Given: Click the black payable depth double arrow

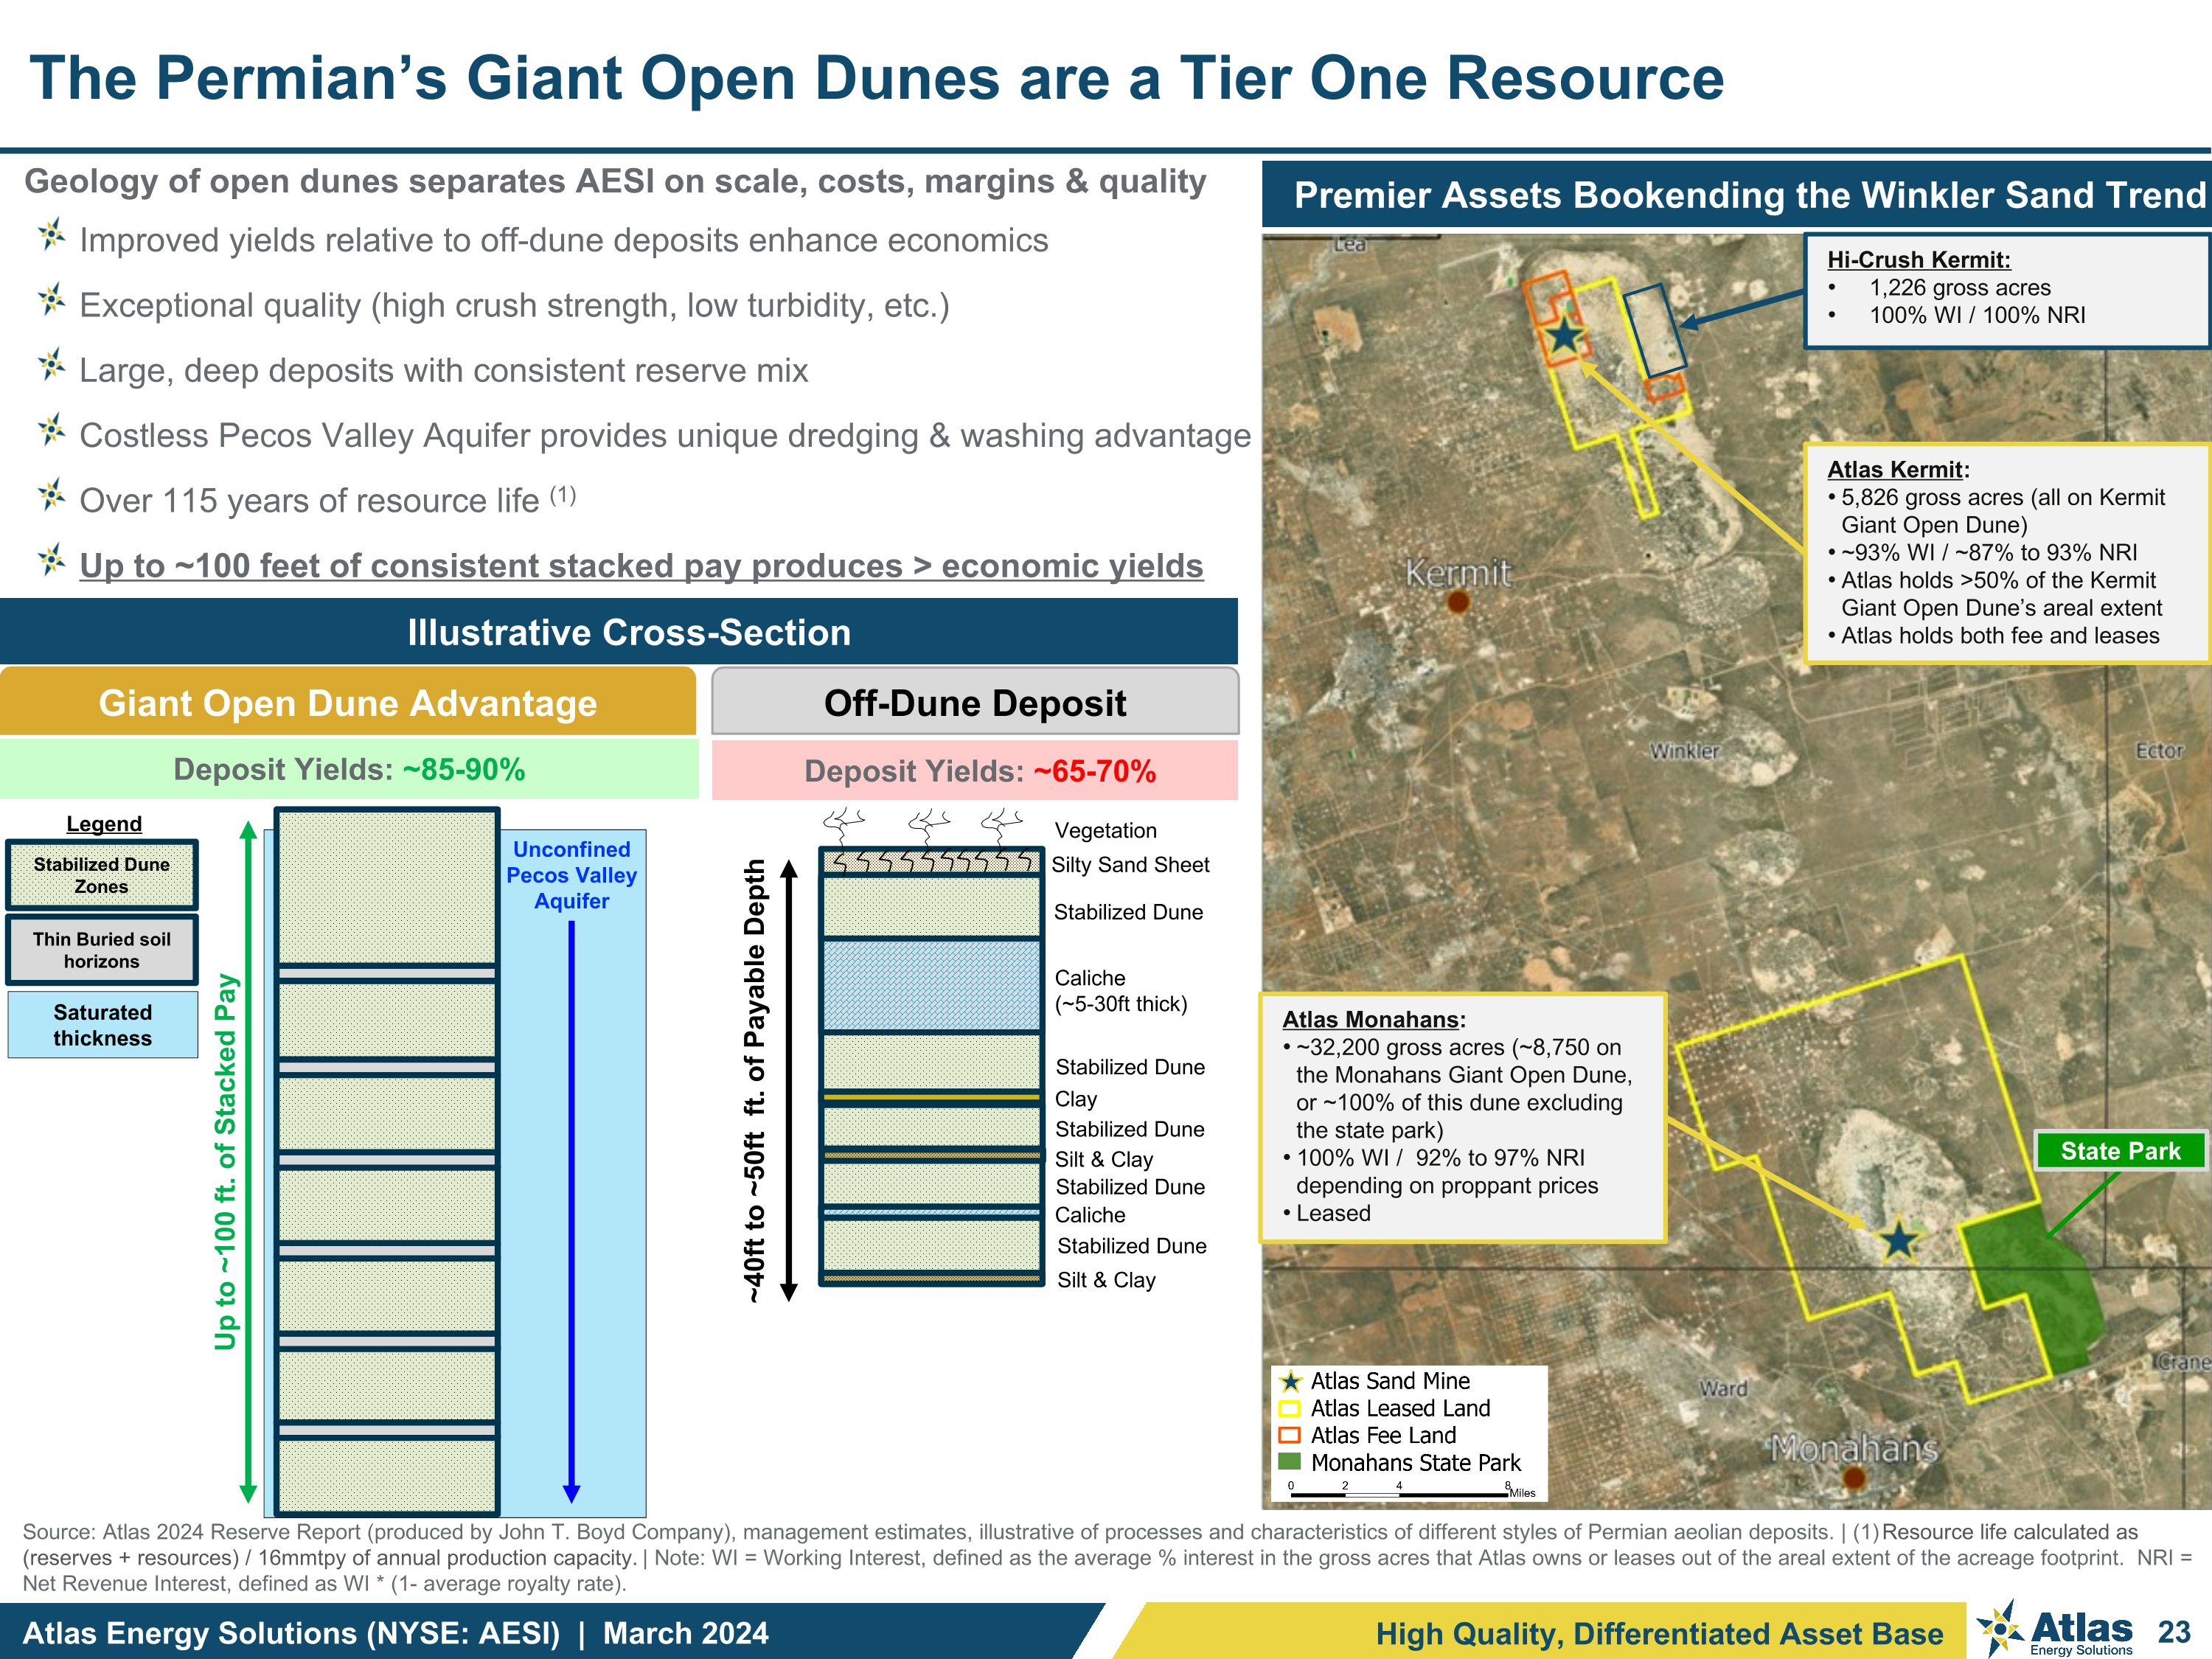Looking at the screenshot, I should pyautogui.click(x=789, y=1080).
